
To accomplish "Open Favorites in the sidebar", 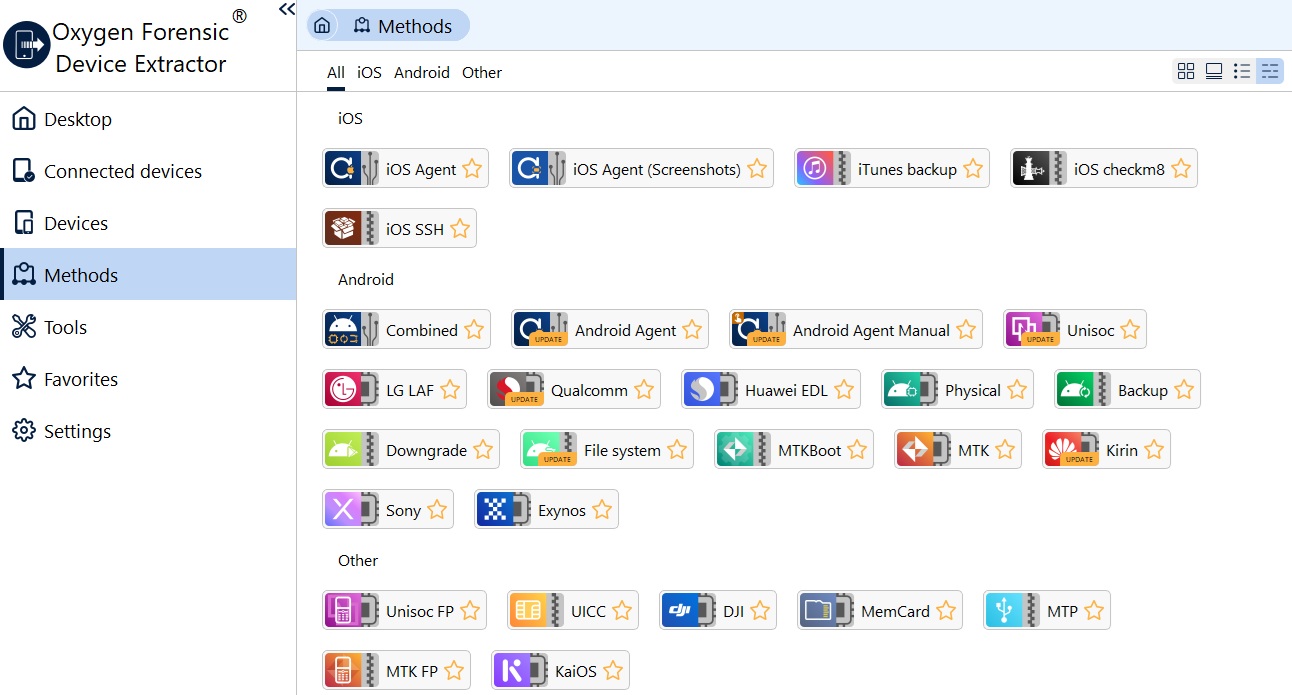I will [x=148, y=379].
